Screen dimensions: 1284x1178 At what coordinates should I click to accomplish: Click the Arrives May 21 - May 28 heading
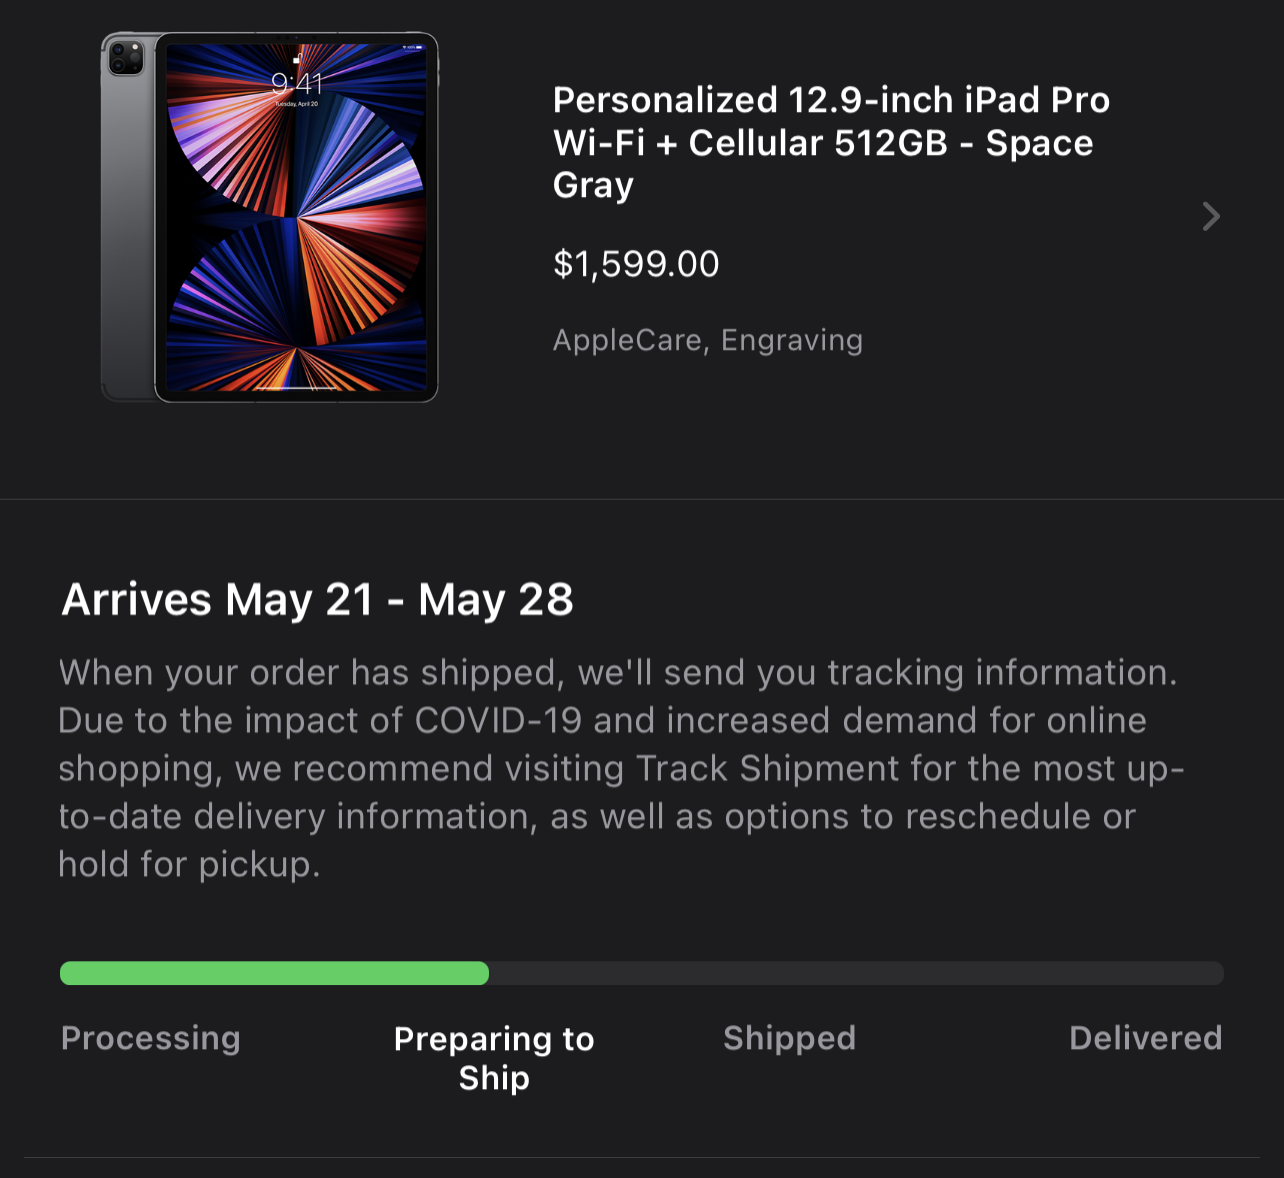pos(317,599)
